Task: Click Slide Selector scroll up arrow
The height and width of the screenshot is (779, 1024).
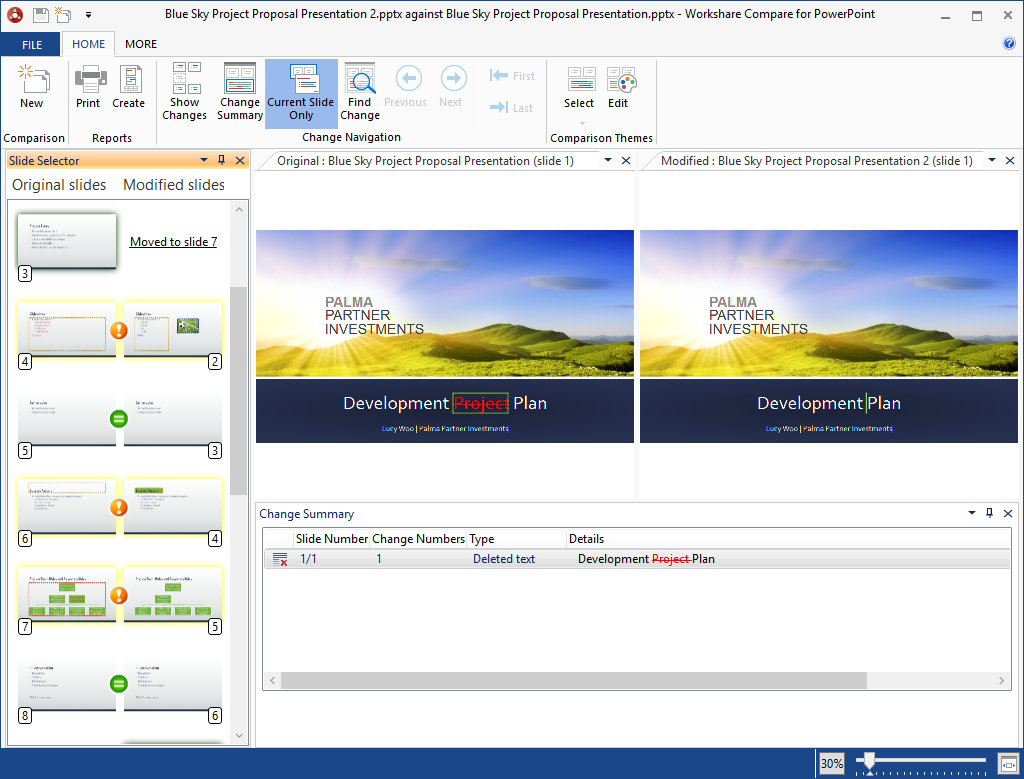Action: tap(239, 210)
